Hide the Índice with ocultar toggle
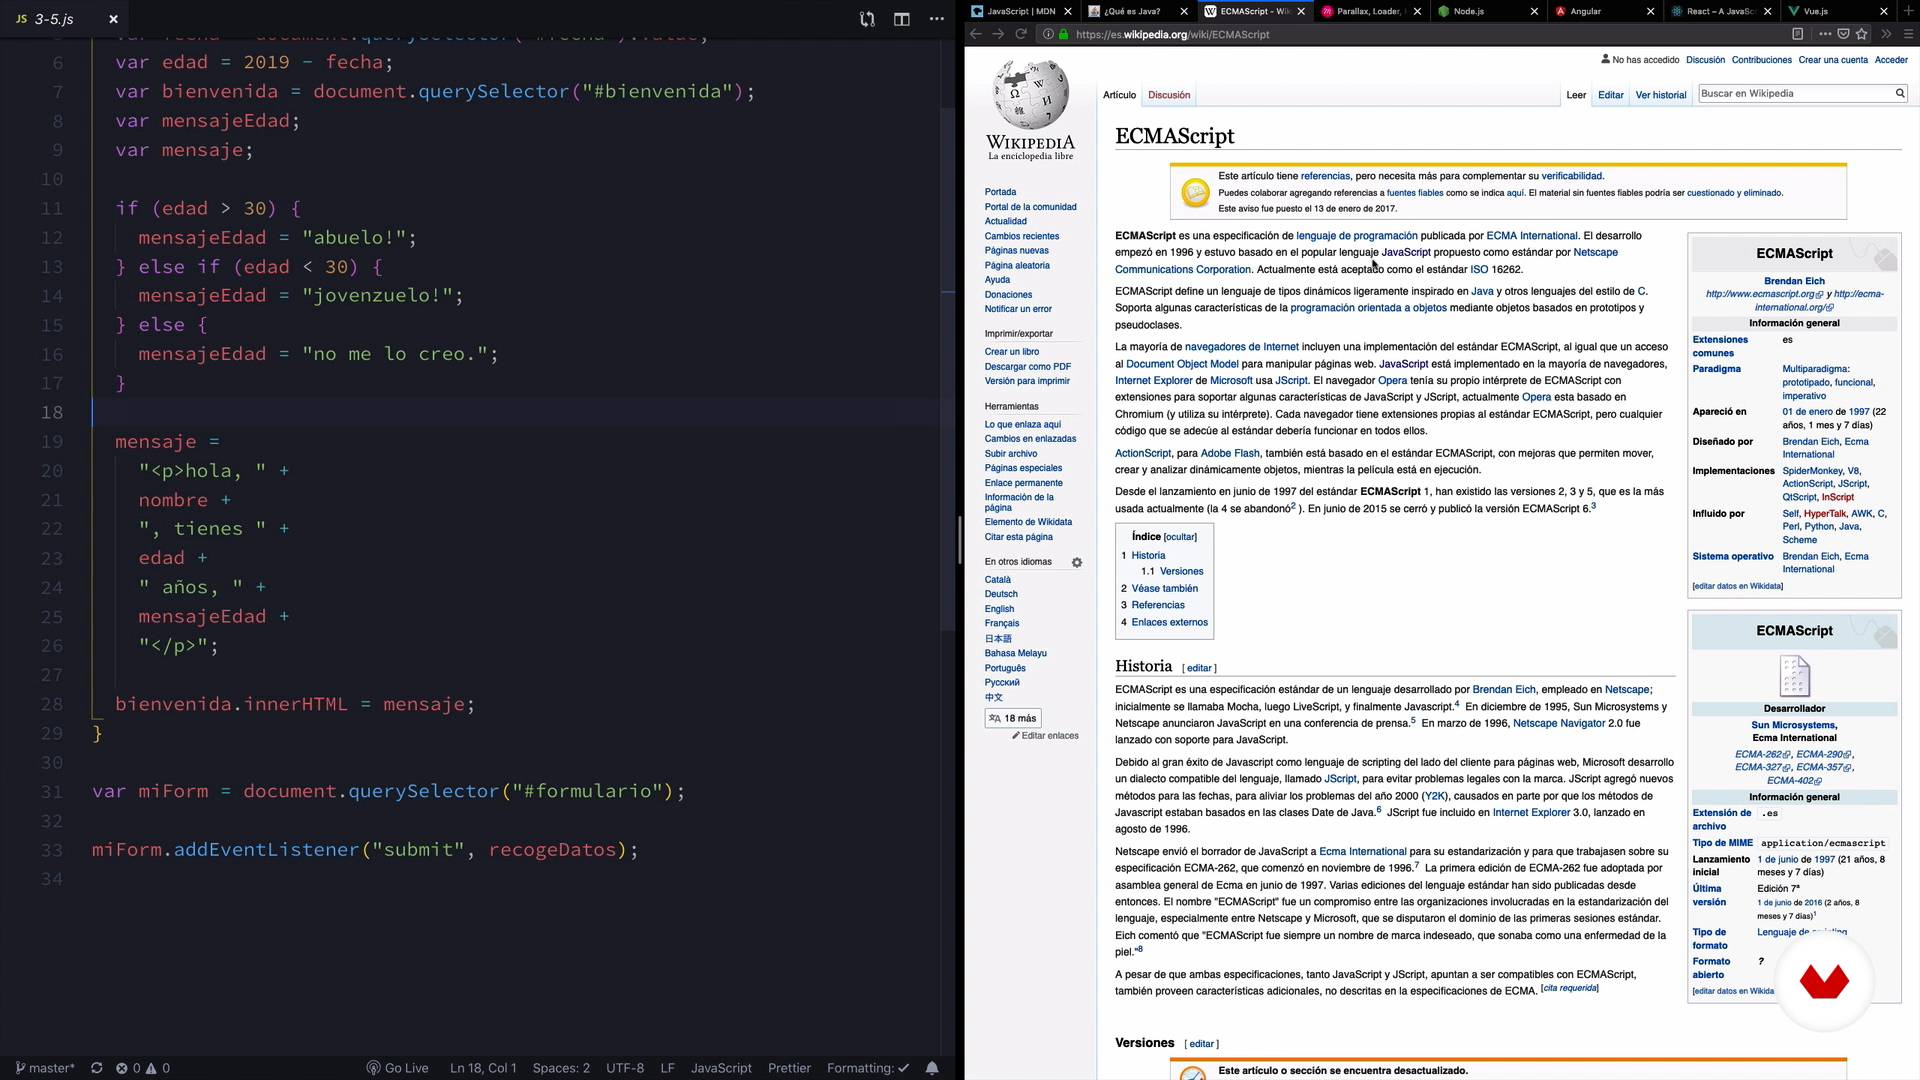Screen dimensions: 1920x1080 click(1180, 537)
